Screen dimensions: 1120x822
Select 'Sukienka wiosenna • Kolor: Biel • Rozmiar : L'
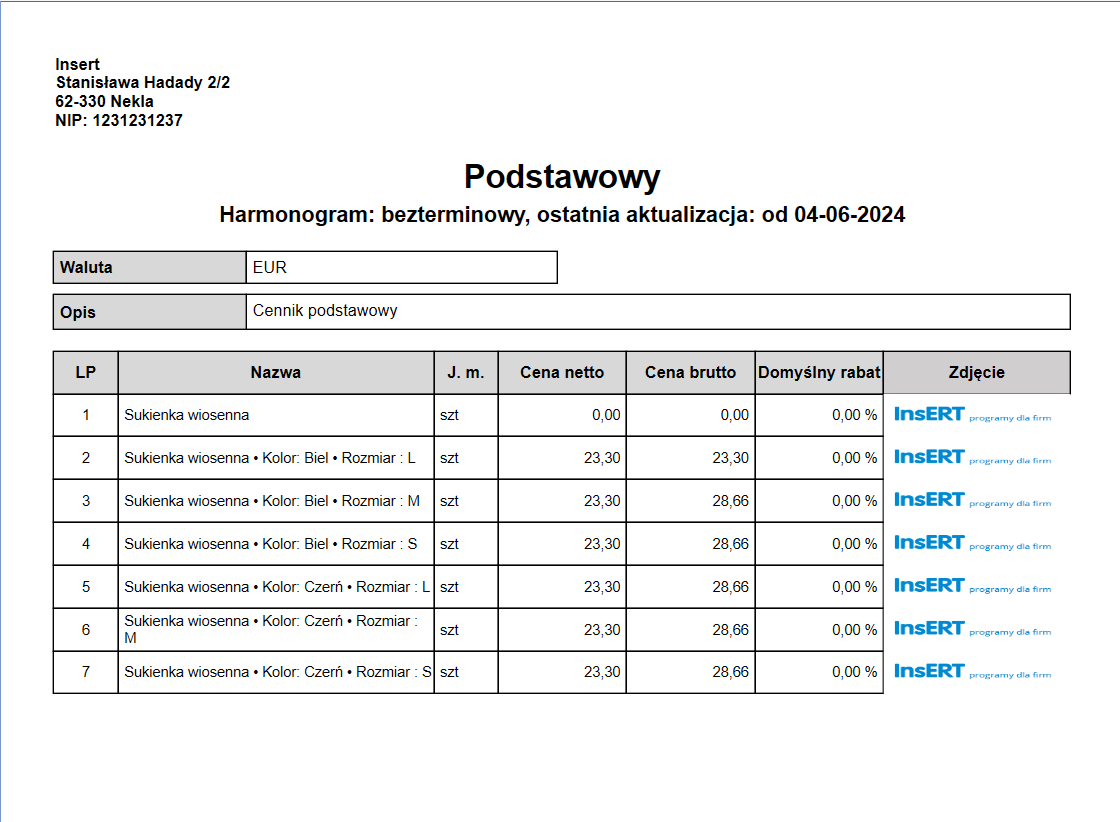click(270, 458)
